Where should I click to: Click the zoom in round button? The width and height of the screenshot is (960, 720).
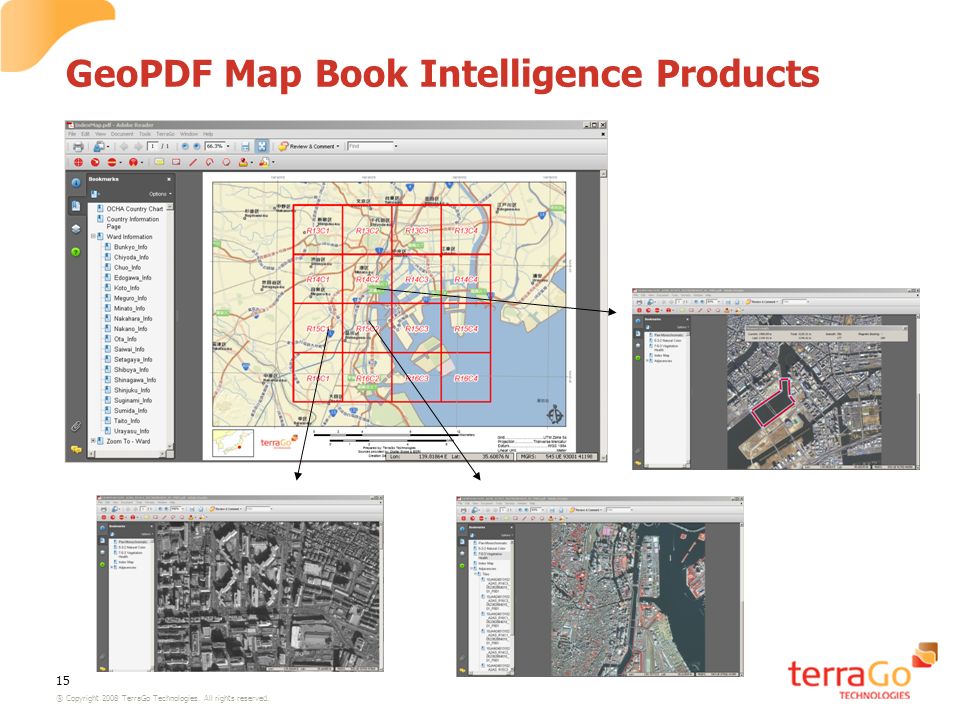click(x=197, y=146)
